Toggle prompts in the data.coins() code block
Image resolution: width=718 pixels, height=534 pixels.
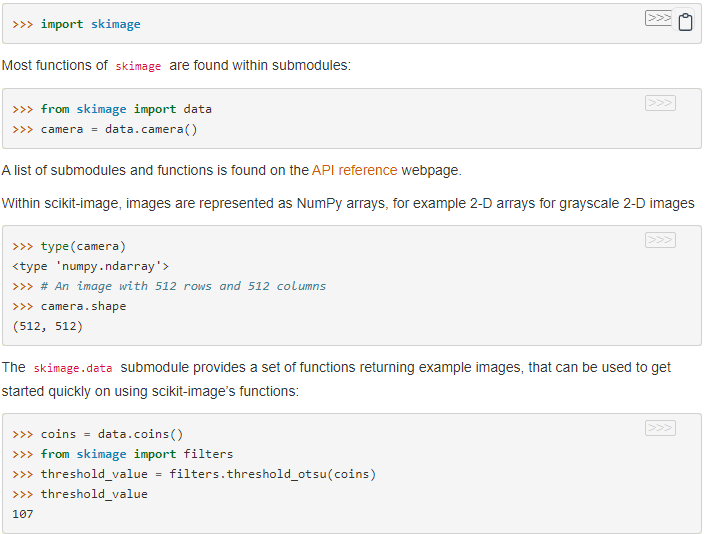[660, 428]
